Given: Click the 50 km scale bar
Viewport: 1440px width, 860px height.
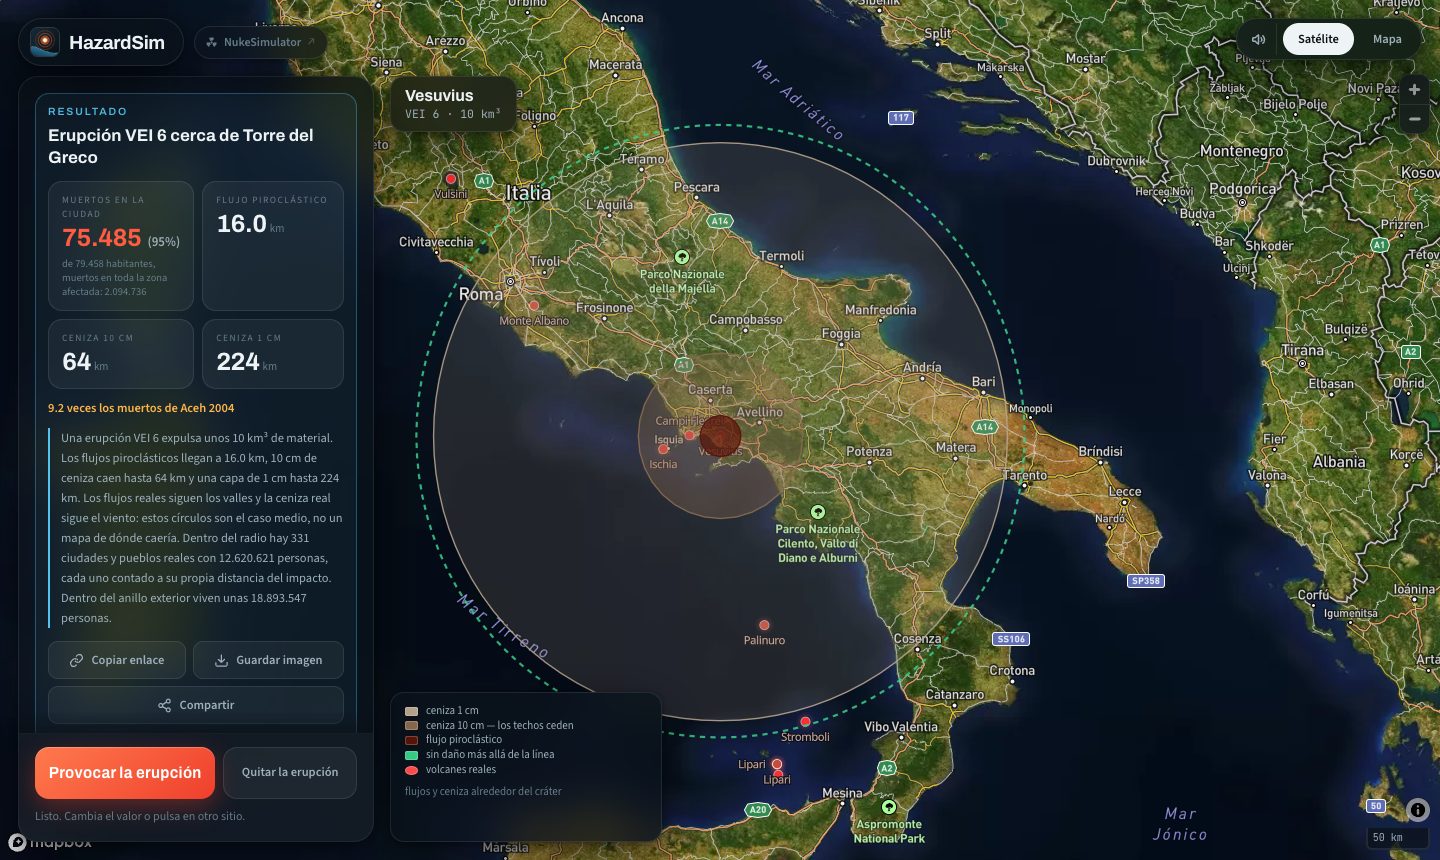Looking at the screenshot, I should (x=1397, y=837).
